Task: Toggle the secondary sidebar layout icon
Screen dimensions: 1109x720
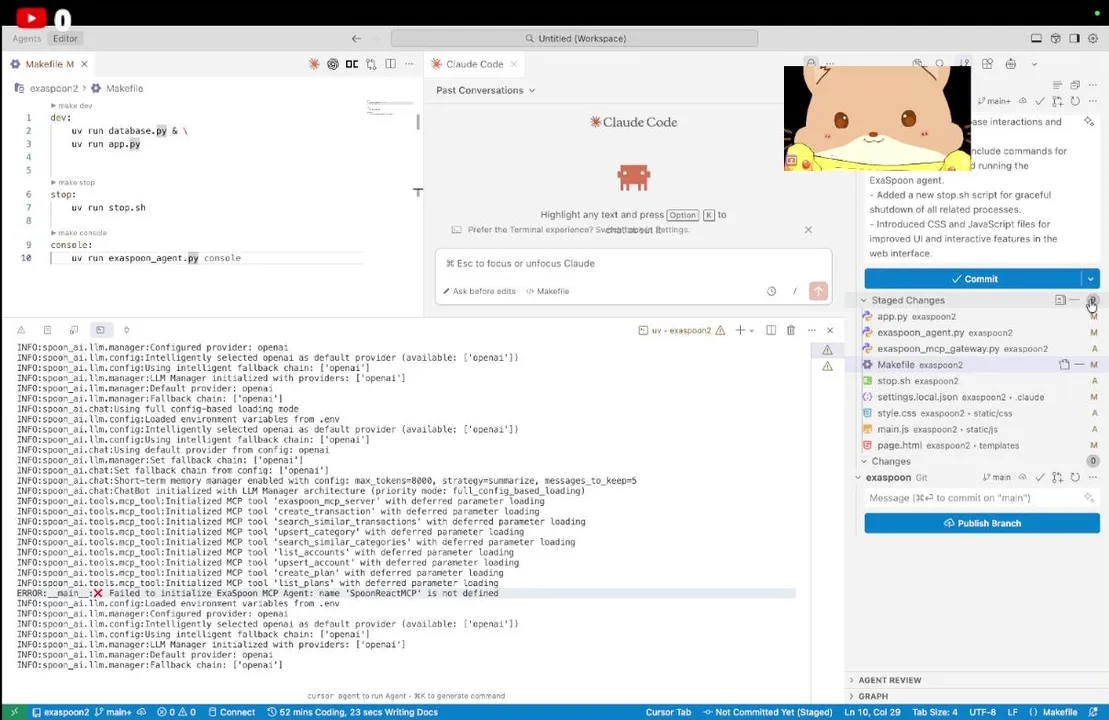Action: (x=1074, y=38)
